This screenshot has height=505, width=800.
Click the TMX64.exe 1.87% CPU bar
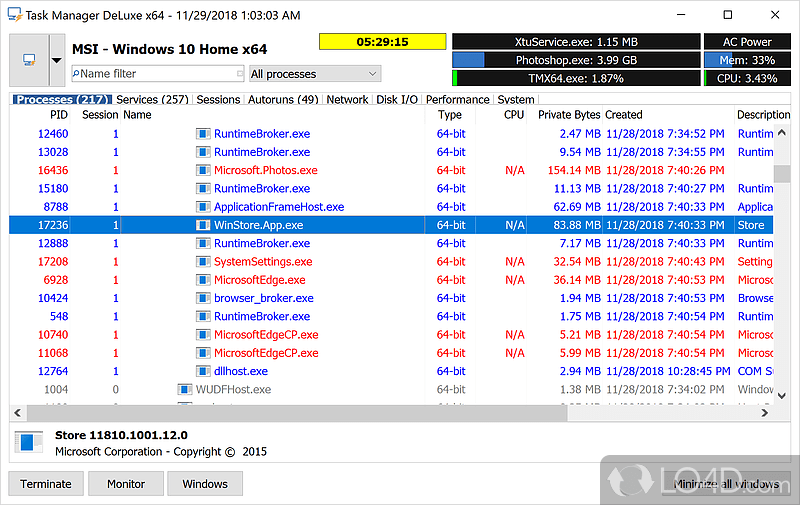pyautogui.click(x=576, y=79)
